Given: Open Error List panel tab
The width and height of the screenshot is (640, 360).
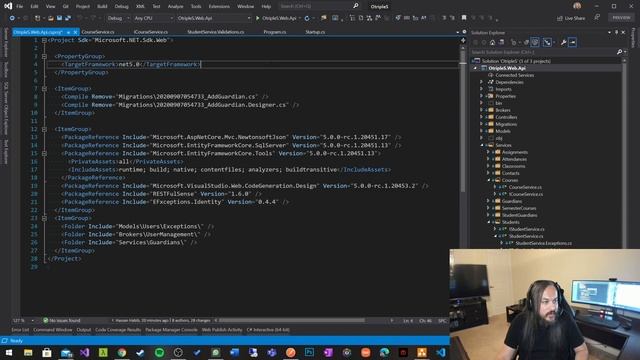Looking at the screenshot, I should coord(20,330).
